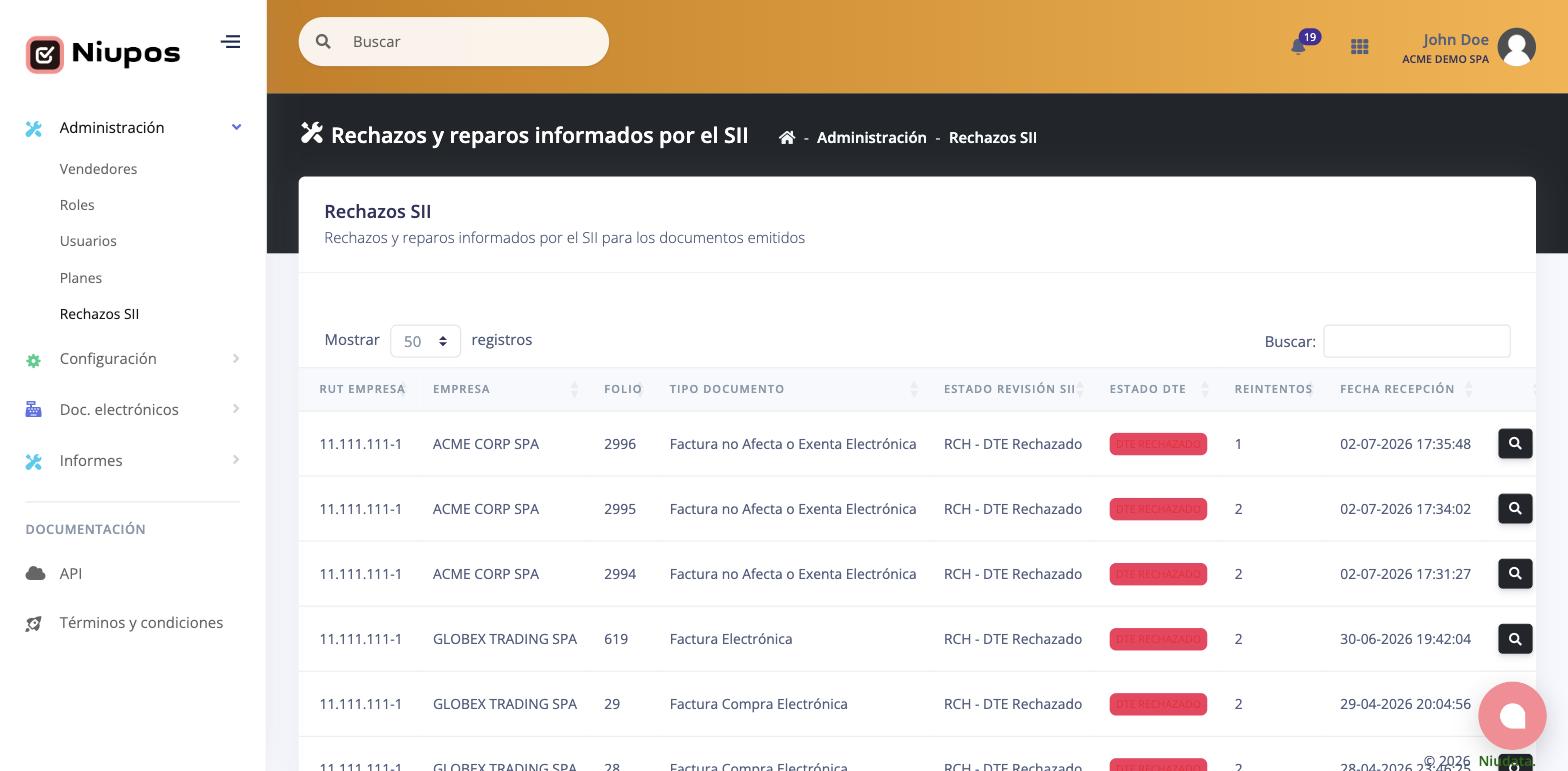Open Roles in sidebar
This screenshot has width=1568, height=771.
pos(77,205)
